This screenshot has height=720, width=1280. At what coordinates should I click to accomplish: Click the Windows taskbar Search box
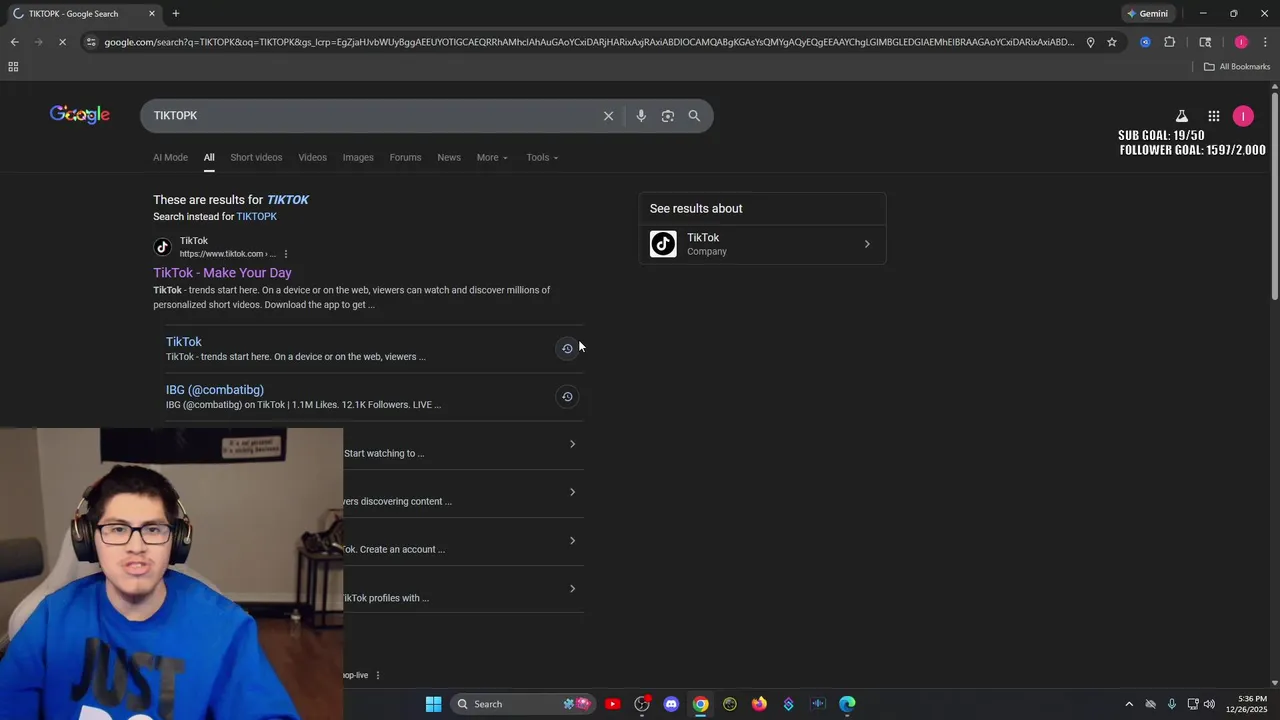point(521,704)
